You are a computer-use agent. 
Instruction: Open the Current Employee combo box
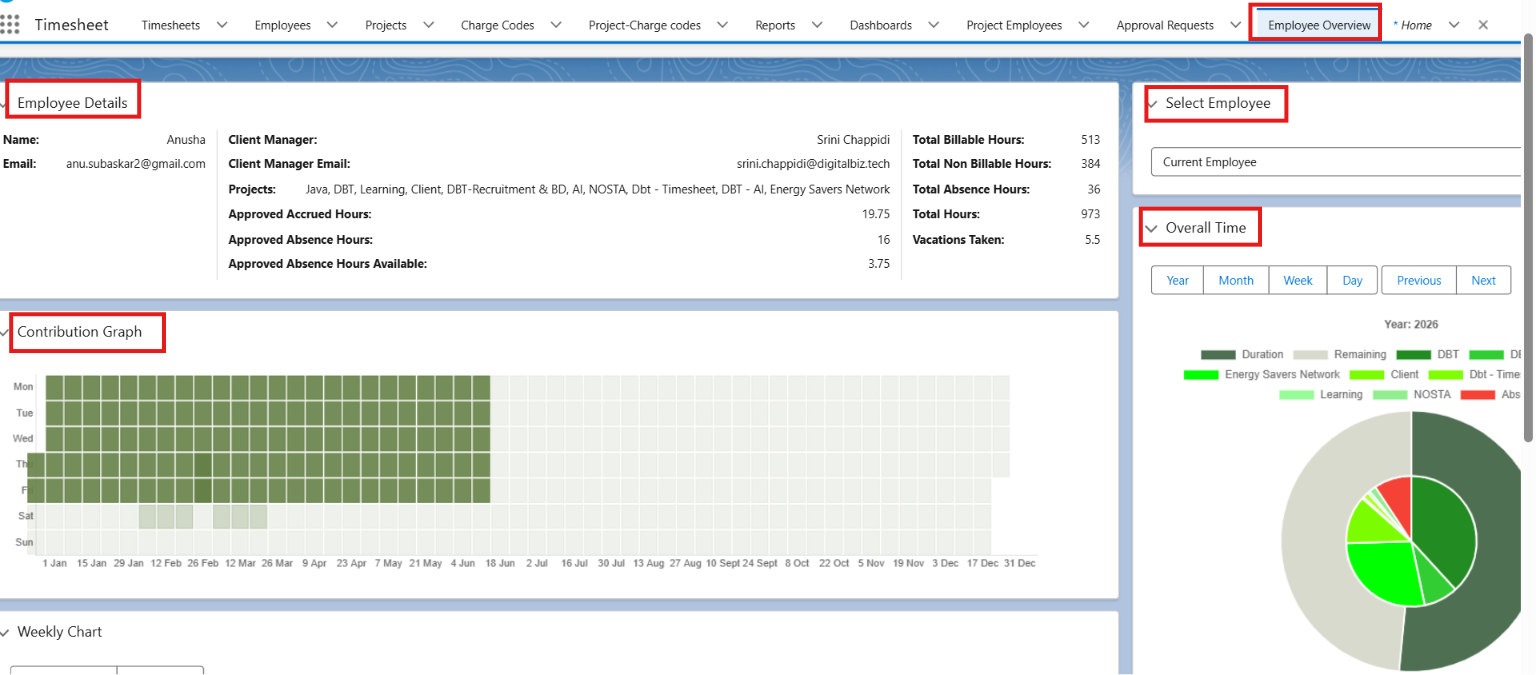(x=1336, y=162)
